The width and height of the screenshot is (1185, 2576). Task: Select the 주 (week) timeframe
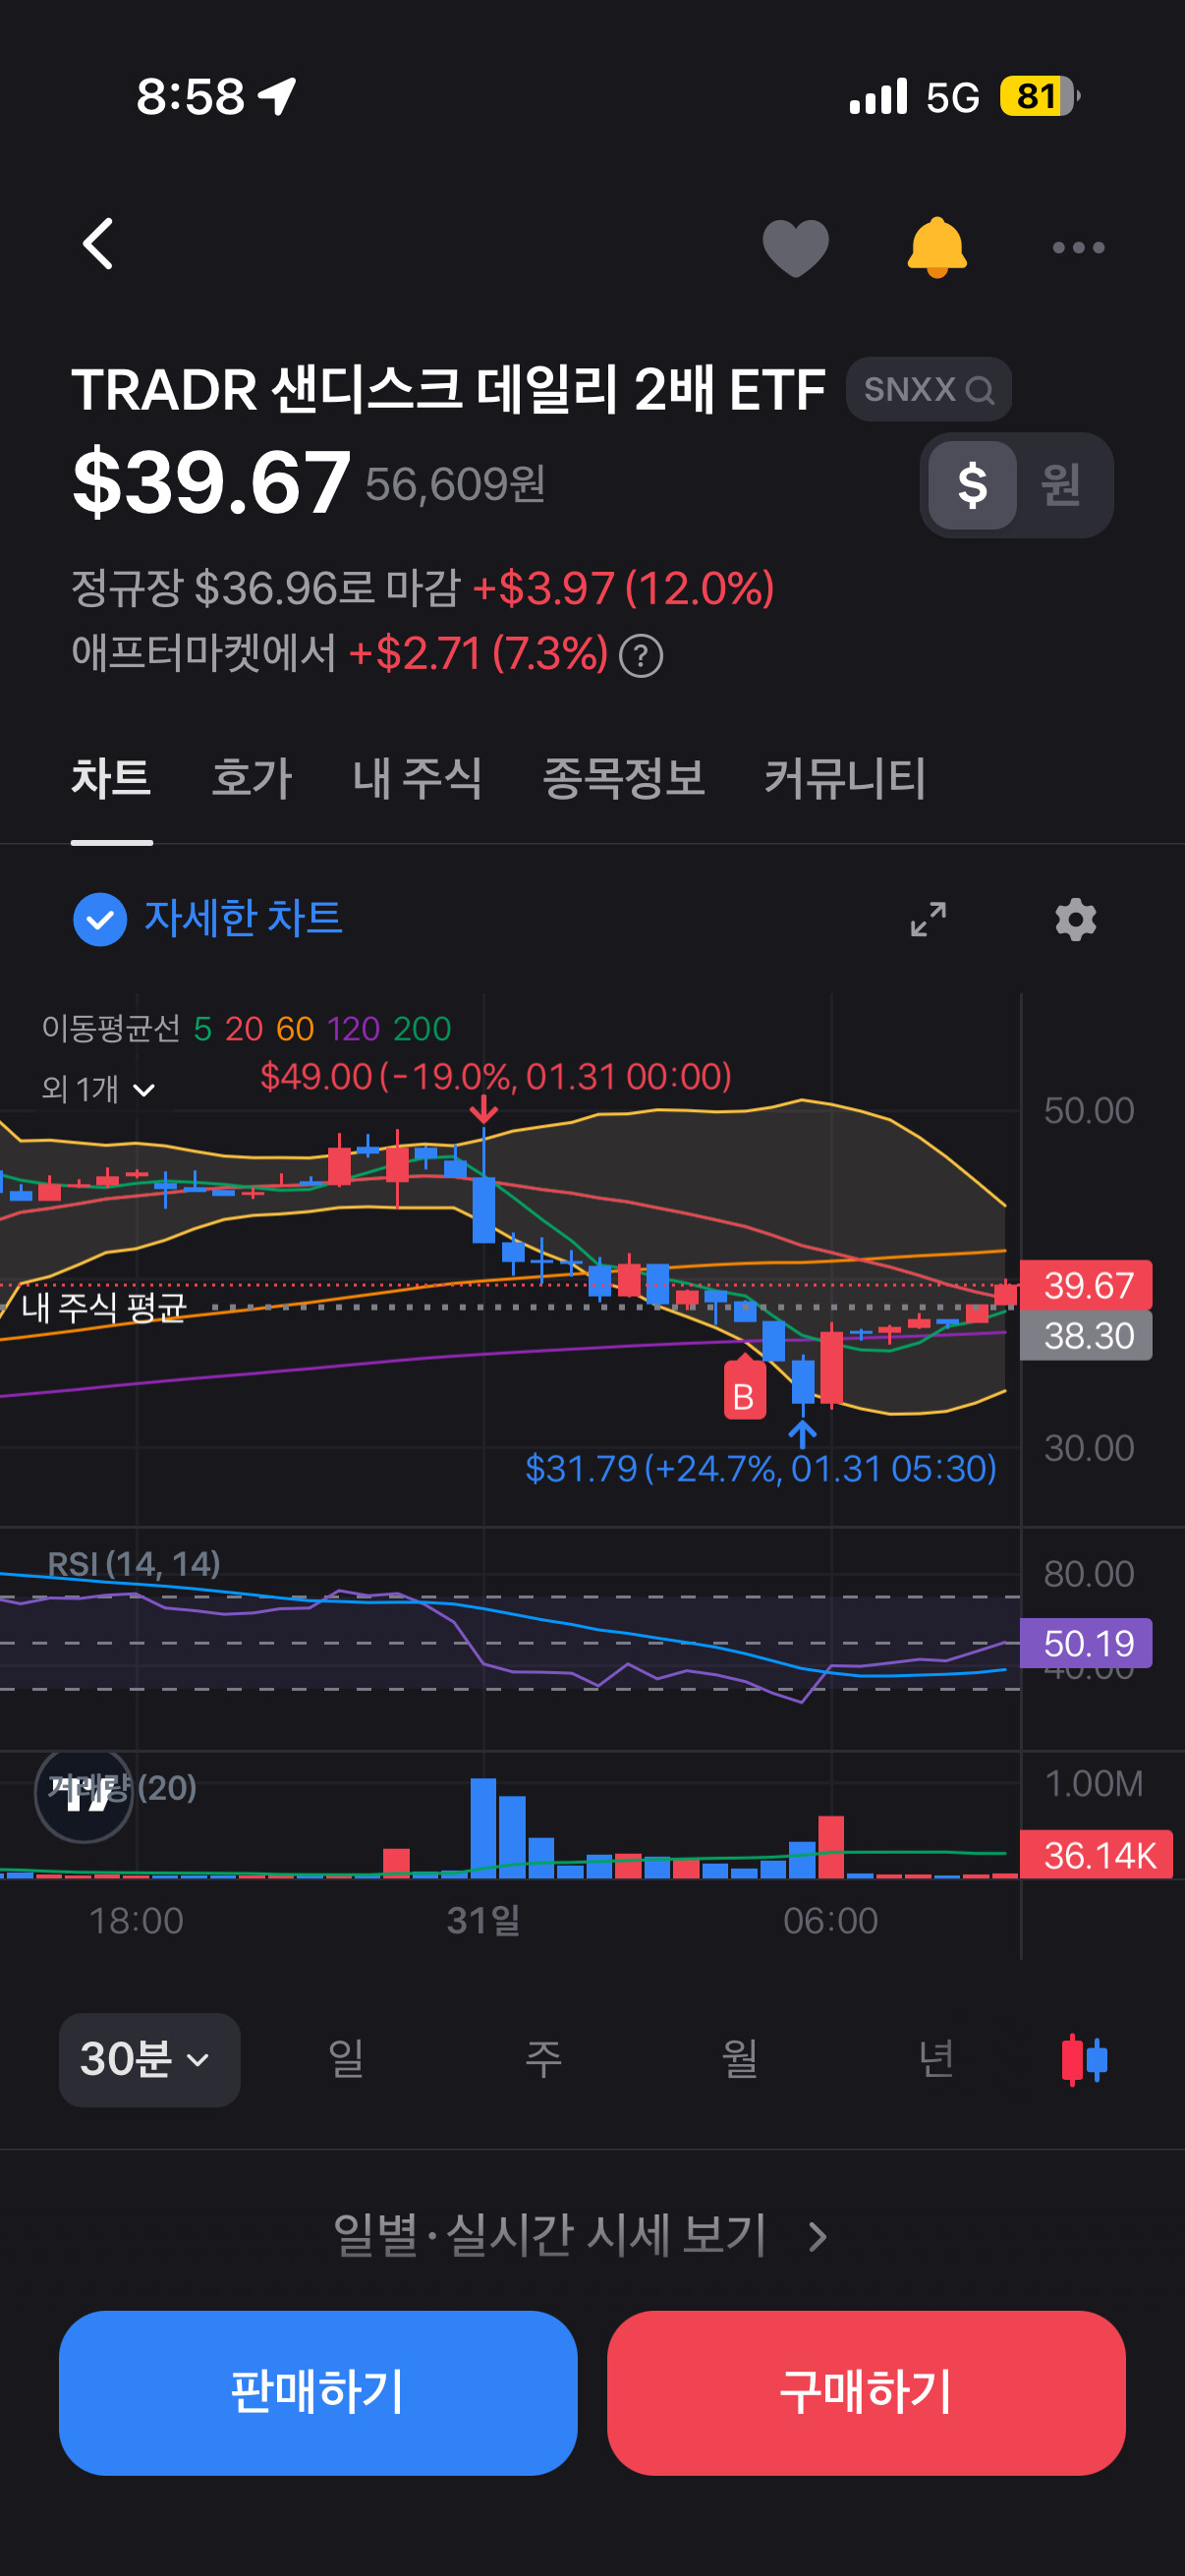coord(543,2060)
